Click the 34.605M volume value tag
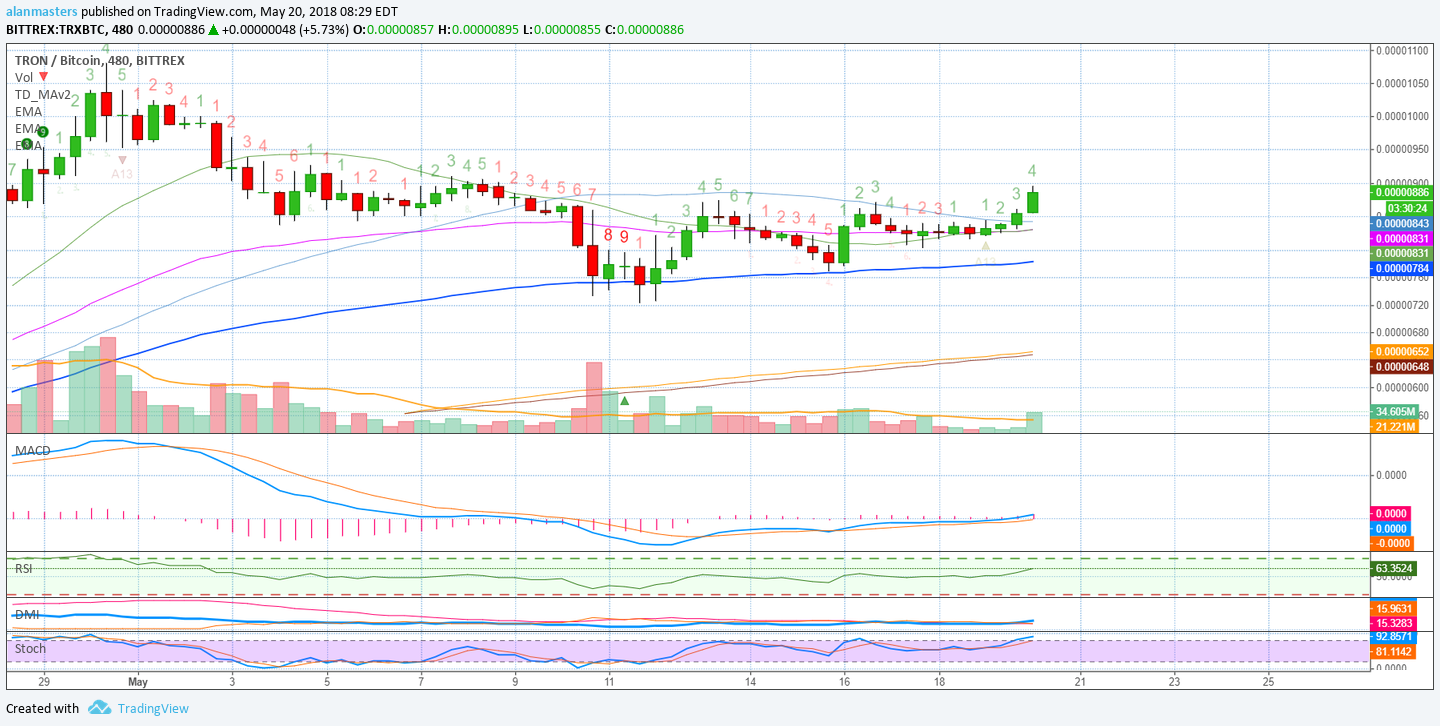Screen dimensions: 1440x726 click(1396, 412)
